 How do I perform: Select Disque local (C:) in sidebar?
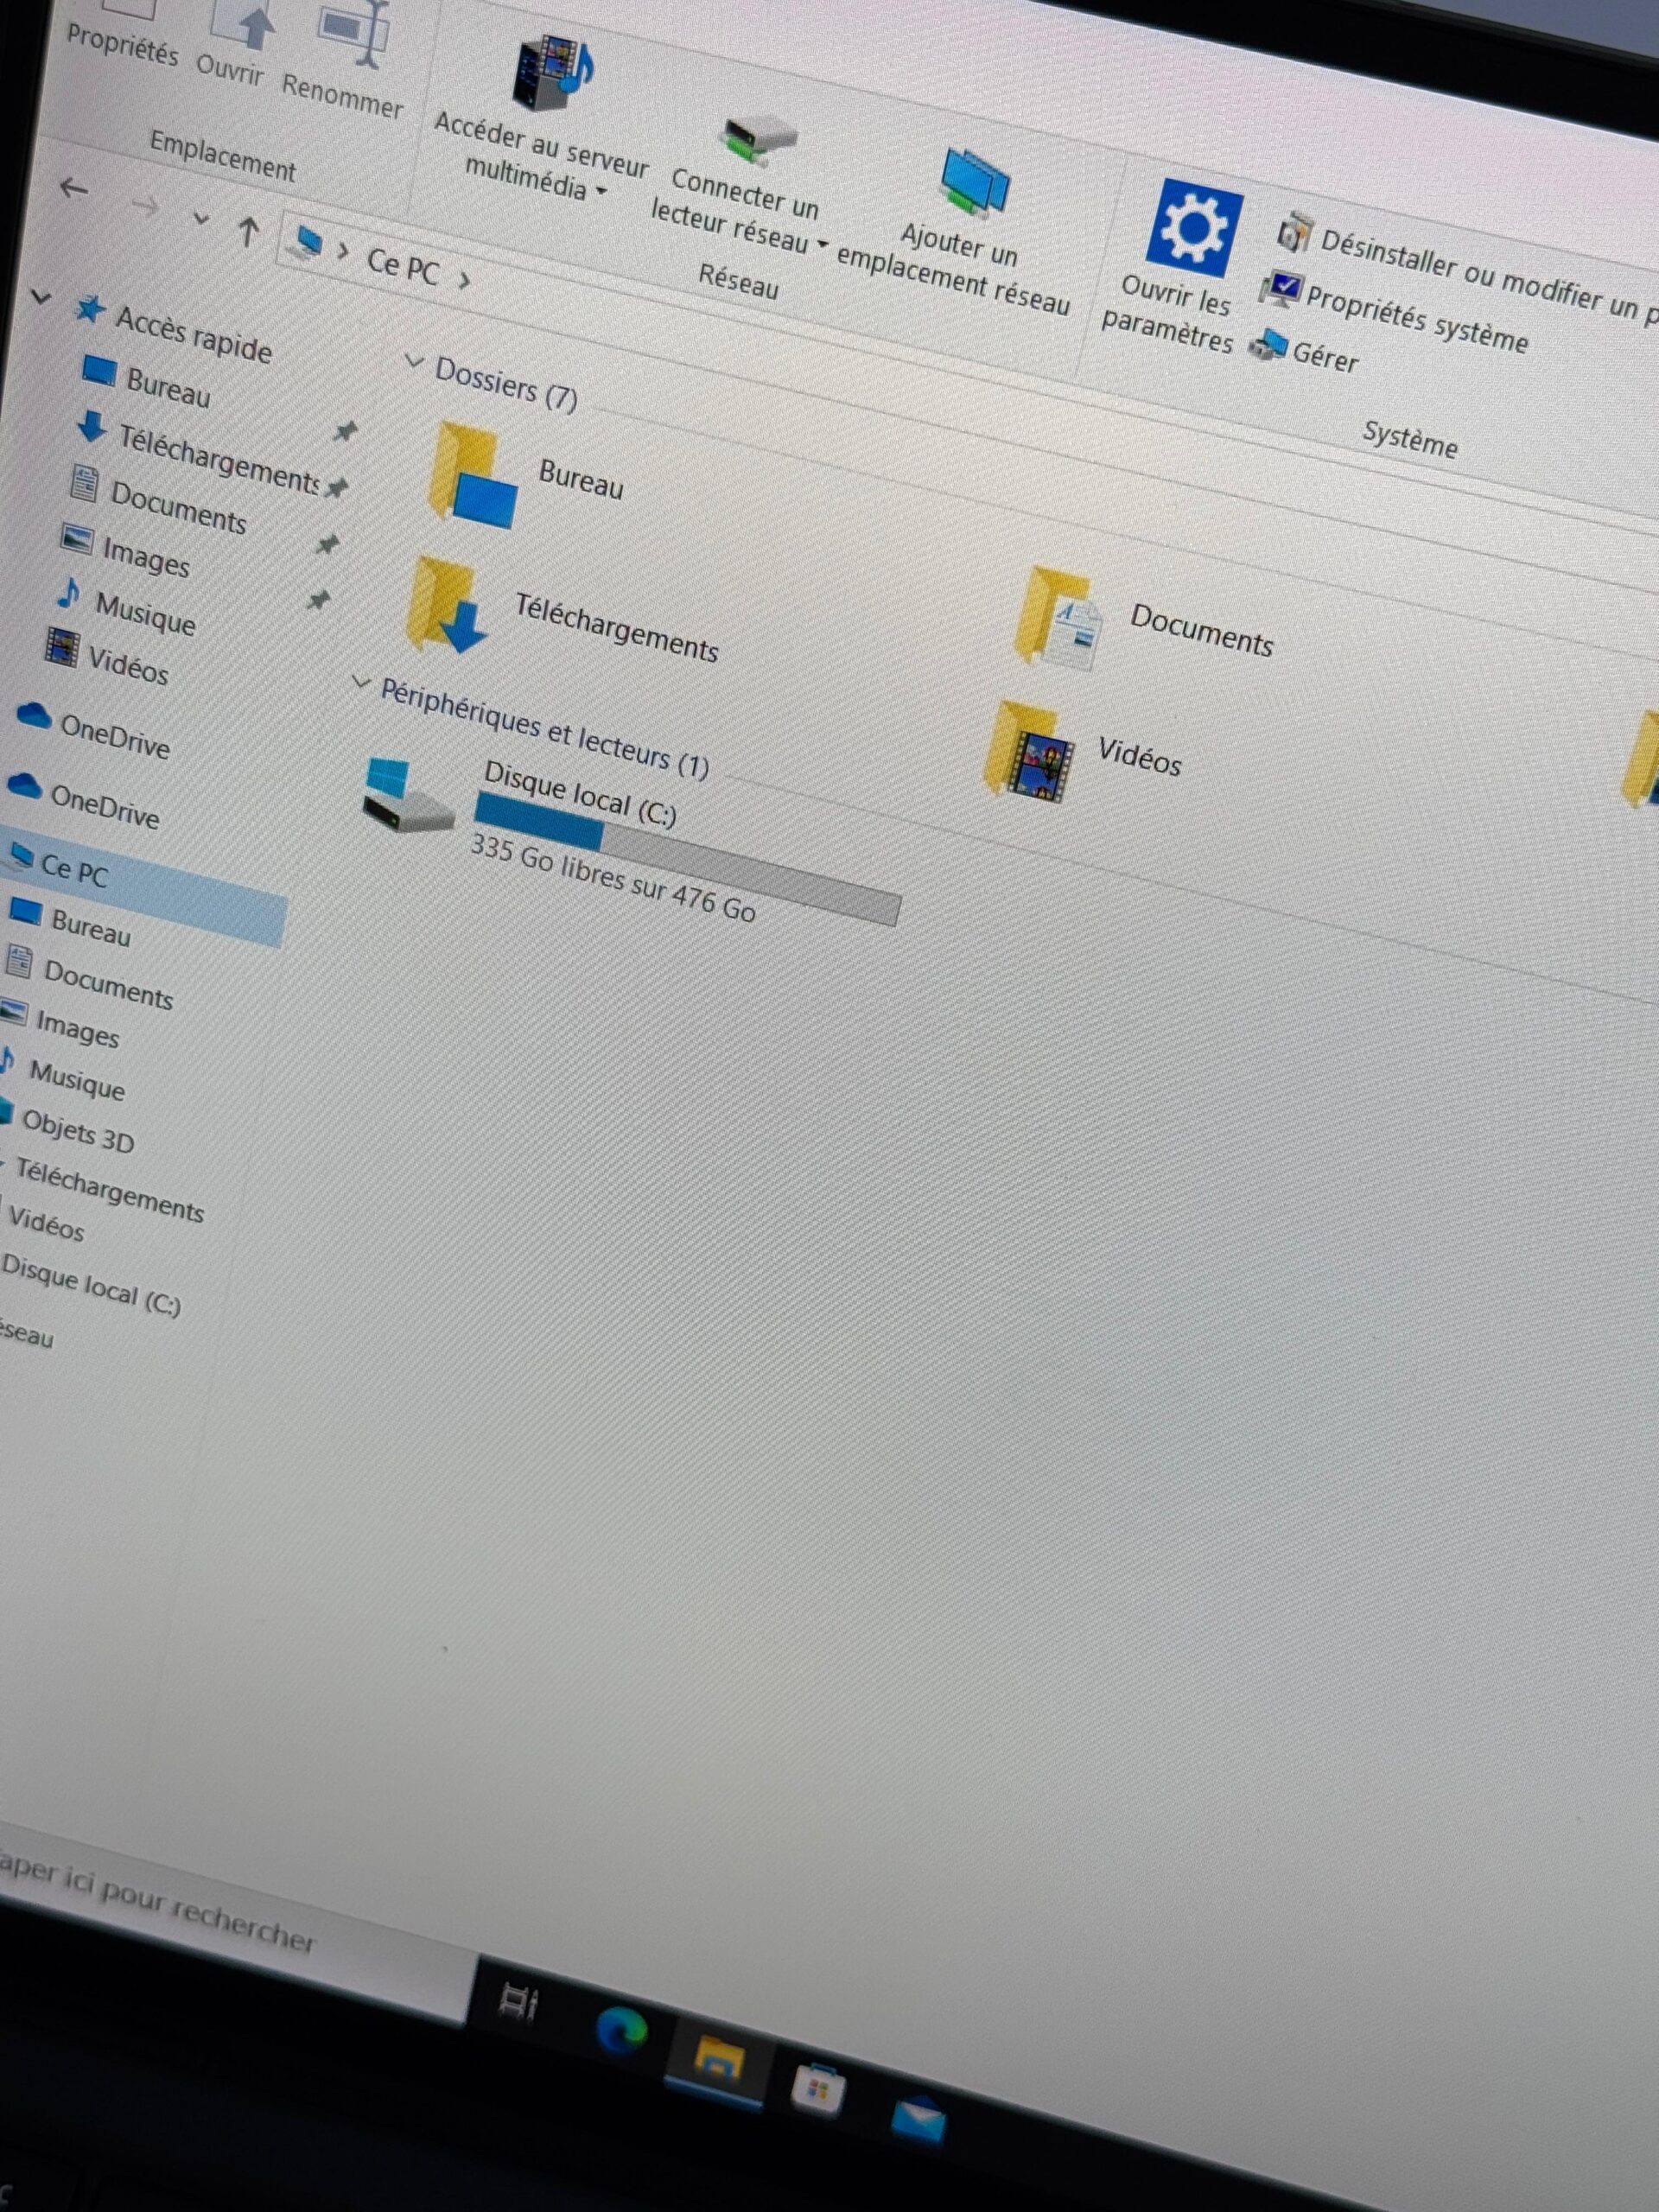point(91,1286)
